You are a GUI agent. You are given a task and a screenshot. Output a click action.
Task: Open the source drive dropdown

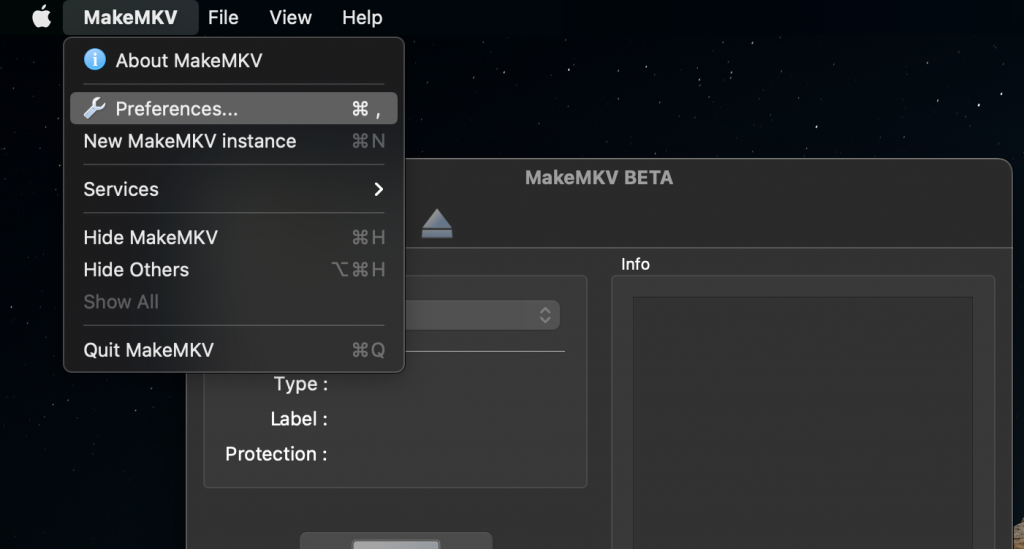coord(482,315)
